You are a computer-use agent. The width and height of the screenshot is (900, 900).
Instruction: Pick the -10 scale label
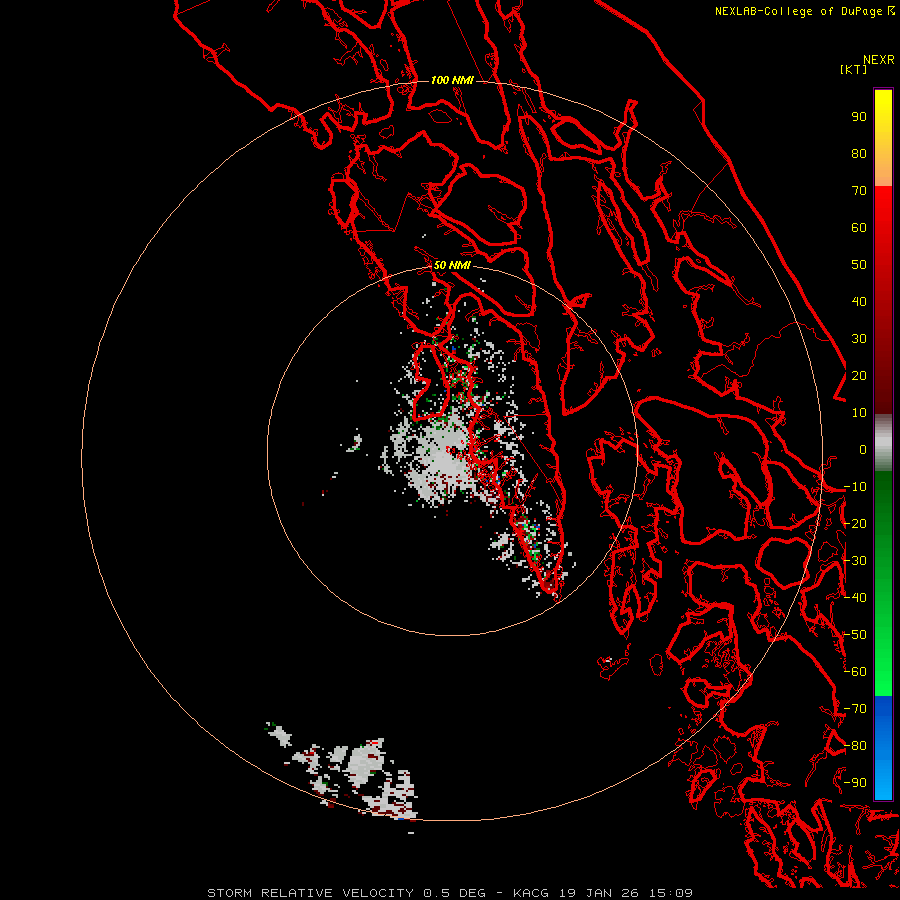(x=855, y=487)
